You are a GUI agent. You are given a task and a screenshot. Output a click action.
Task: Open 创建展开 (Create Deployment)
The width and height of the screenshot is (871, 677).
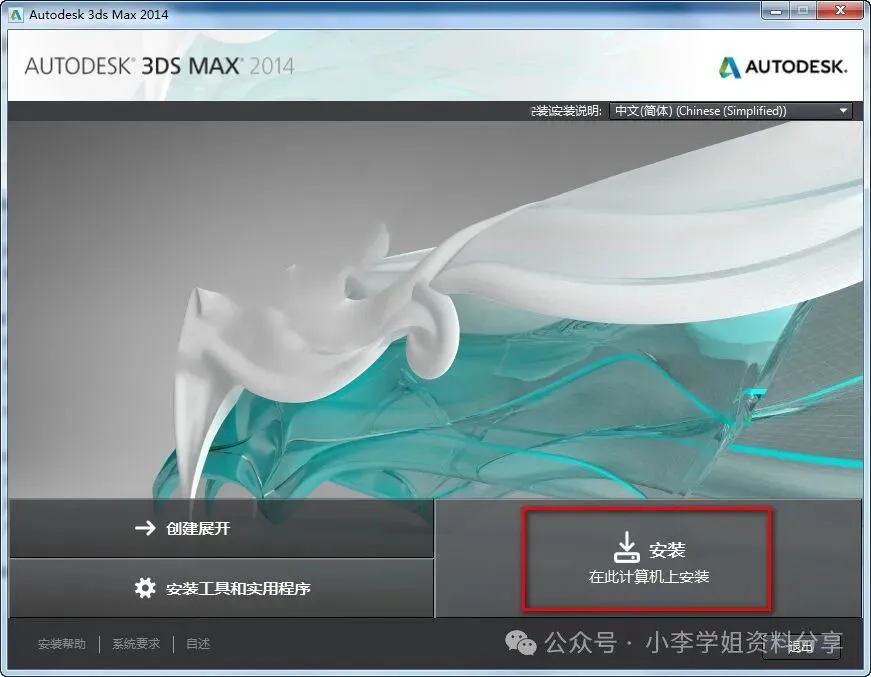(222, 528)
